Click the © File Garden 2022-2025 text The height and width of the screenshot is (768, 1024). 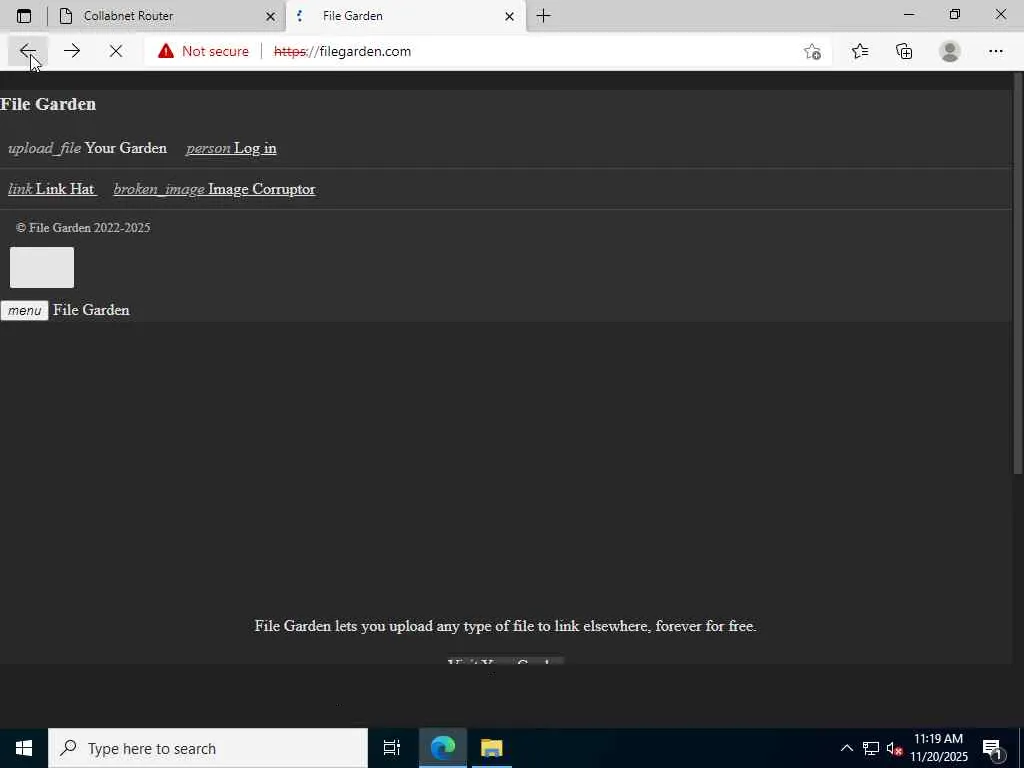83,227
